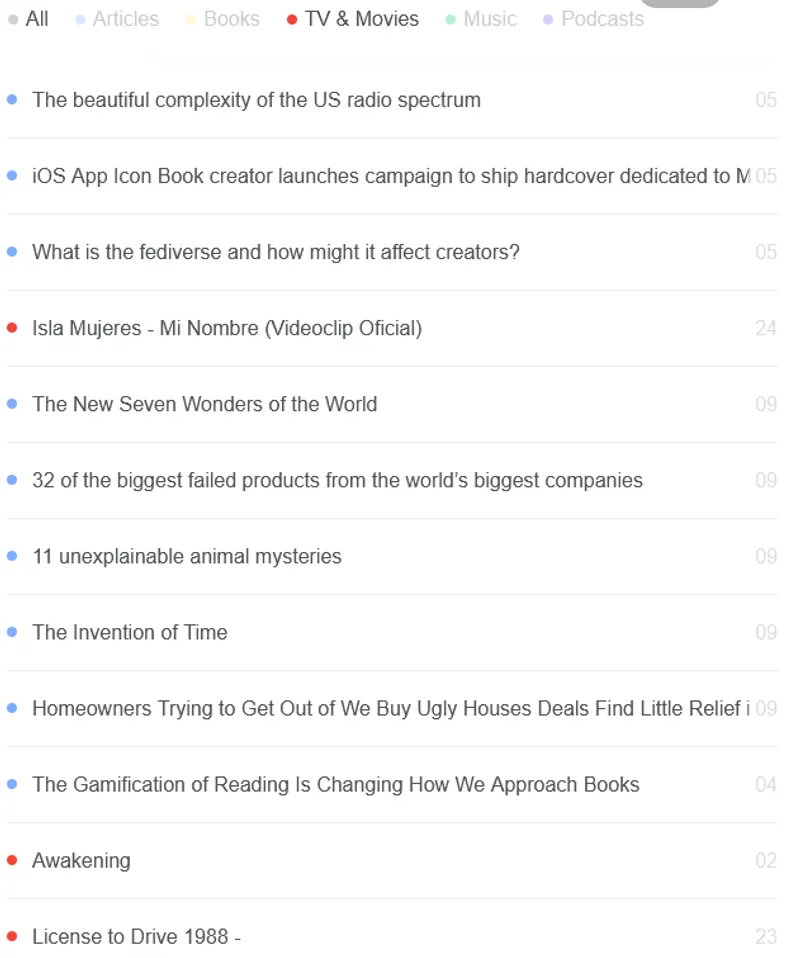This screenshot has width=800, height=958.
Task: Open iOS App Icon Book article
Action: point(390,176)
